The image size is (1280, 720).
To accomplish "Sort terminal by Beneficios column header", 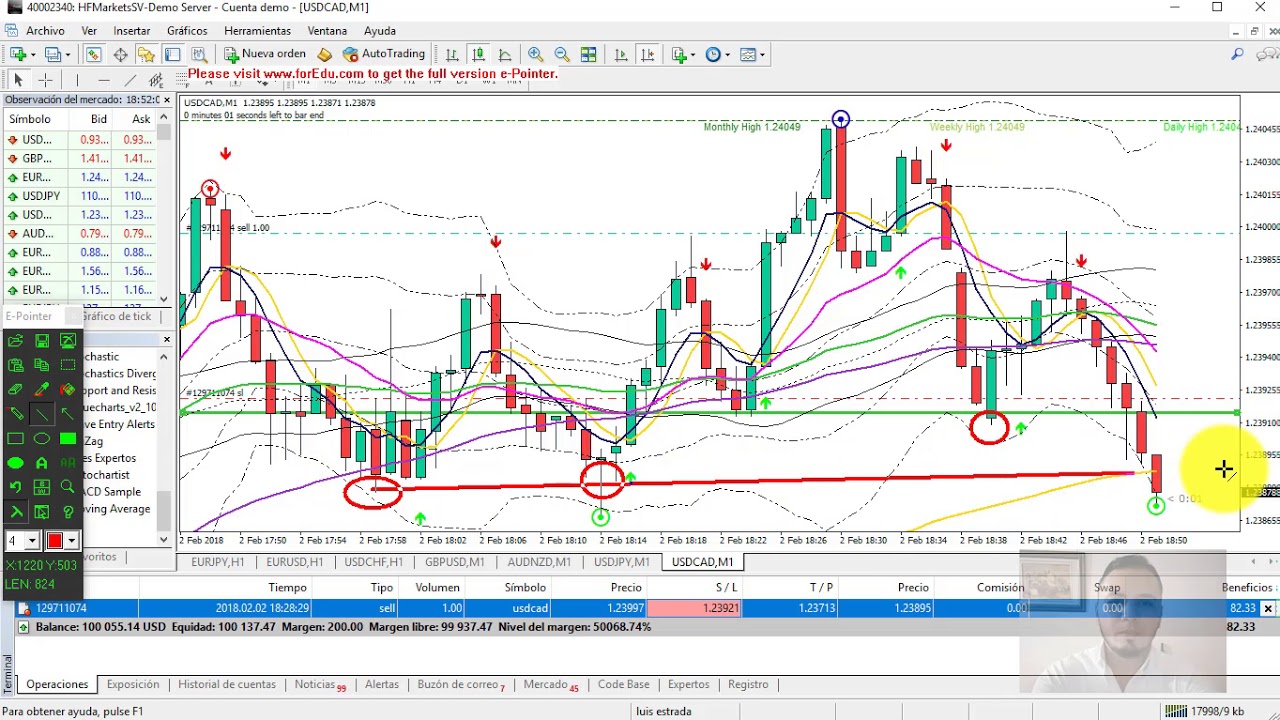I will point(1246,588).
